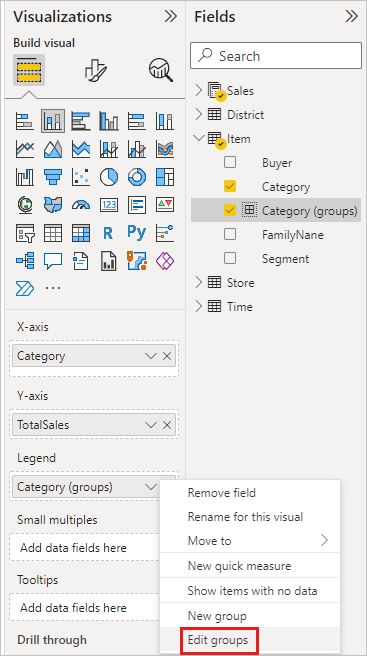Add a Filled map visual
The width and height of the screenshot is (367, 656).
pos(53,205)
